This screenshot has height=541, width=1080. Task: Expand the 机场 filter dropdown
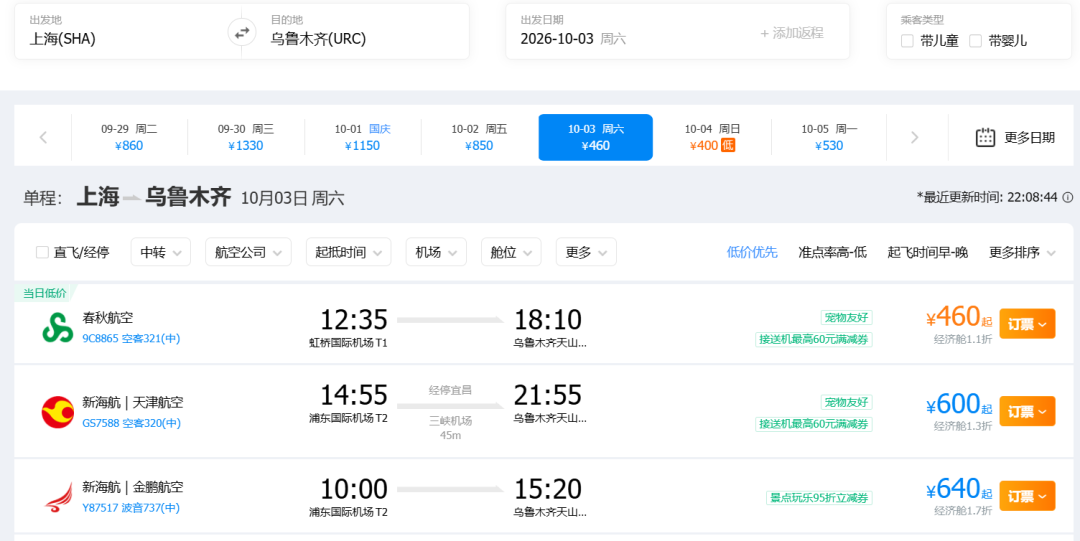point(436,252)
